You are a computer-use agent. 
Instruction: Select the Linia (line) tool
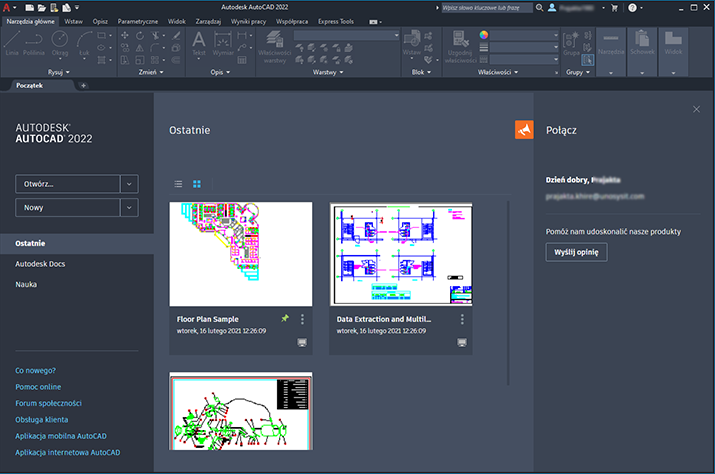12,43
